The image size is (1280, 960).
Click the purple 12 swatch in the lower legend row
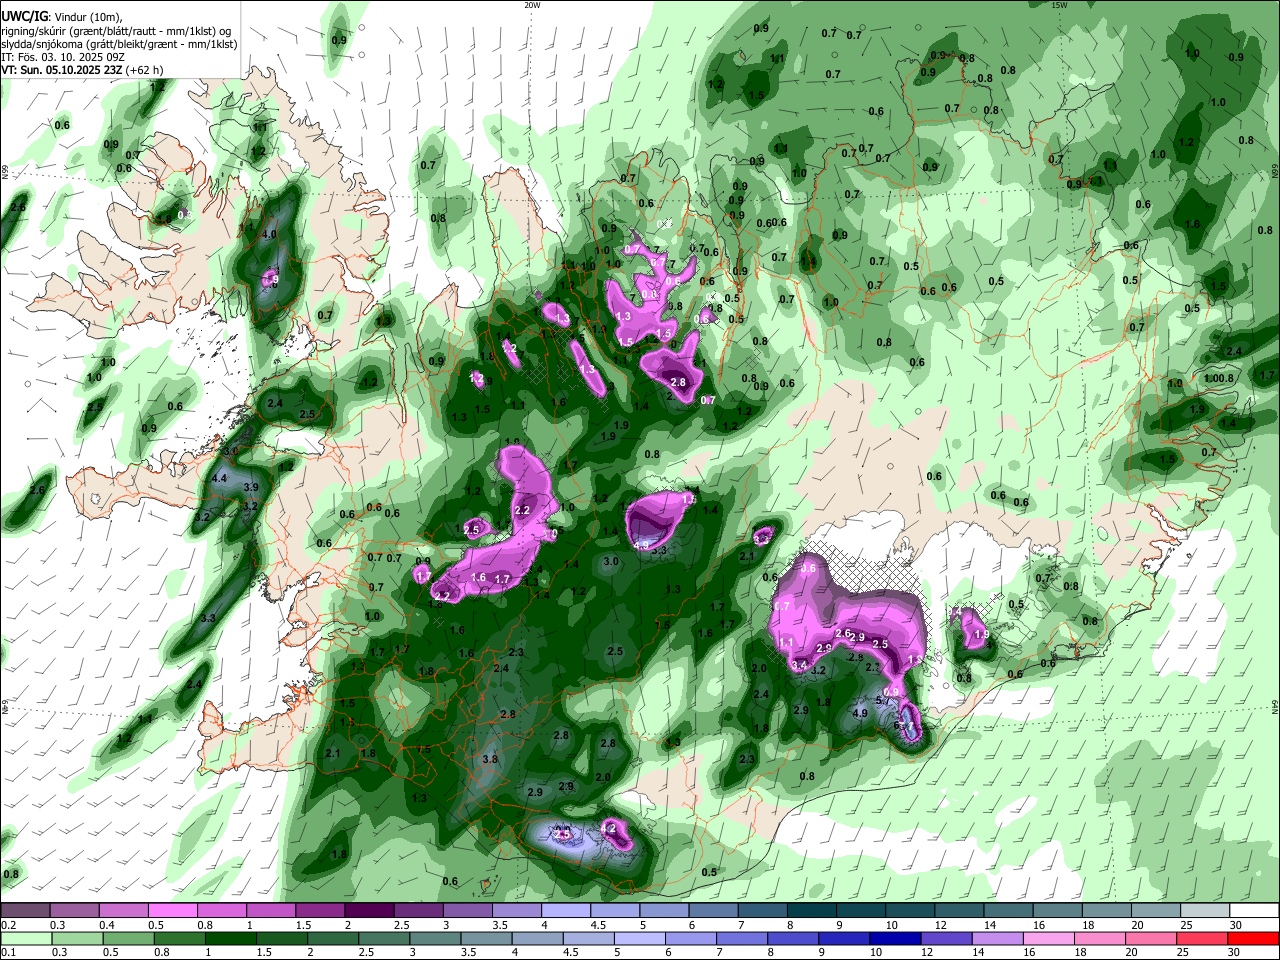tap(947, 938)
